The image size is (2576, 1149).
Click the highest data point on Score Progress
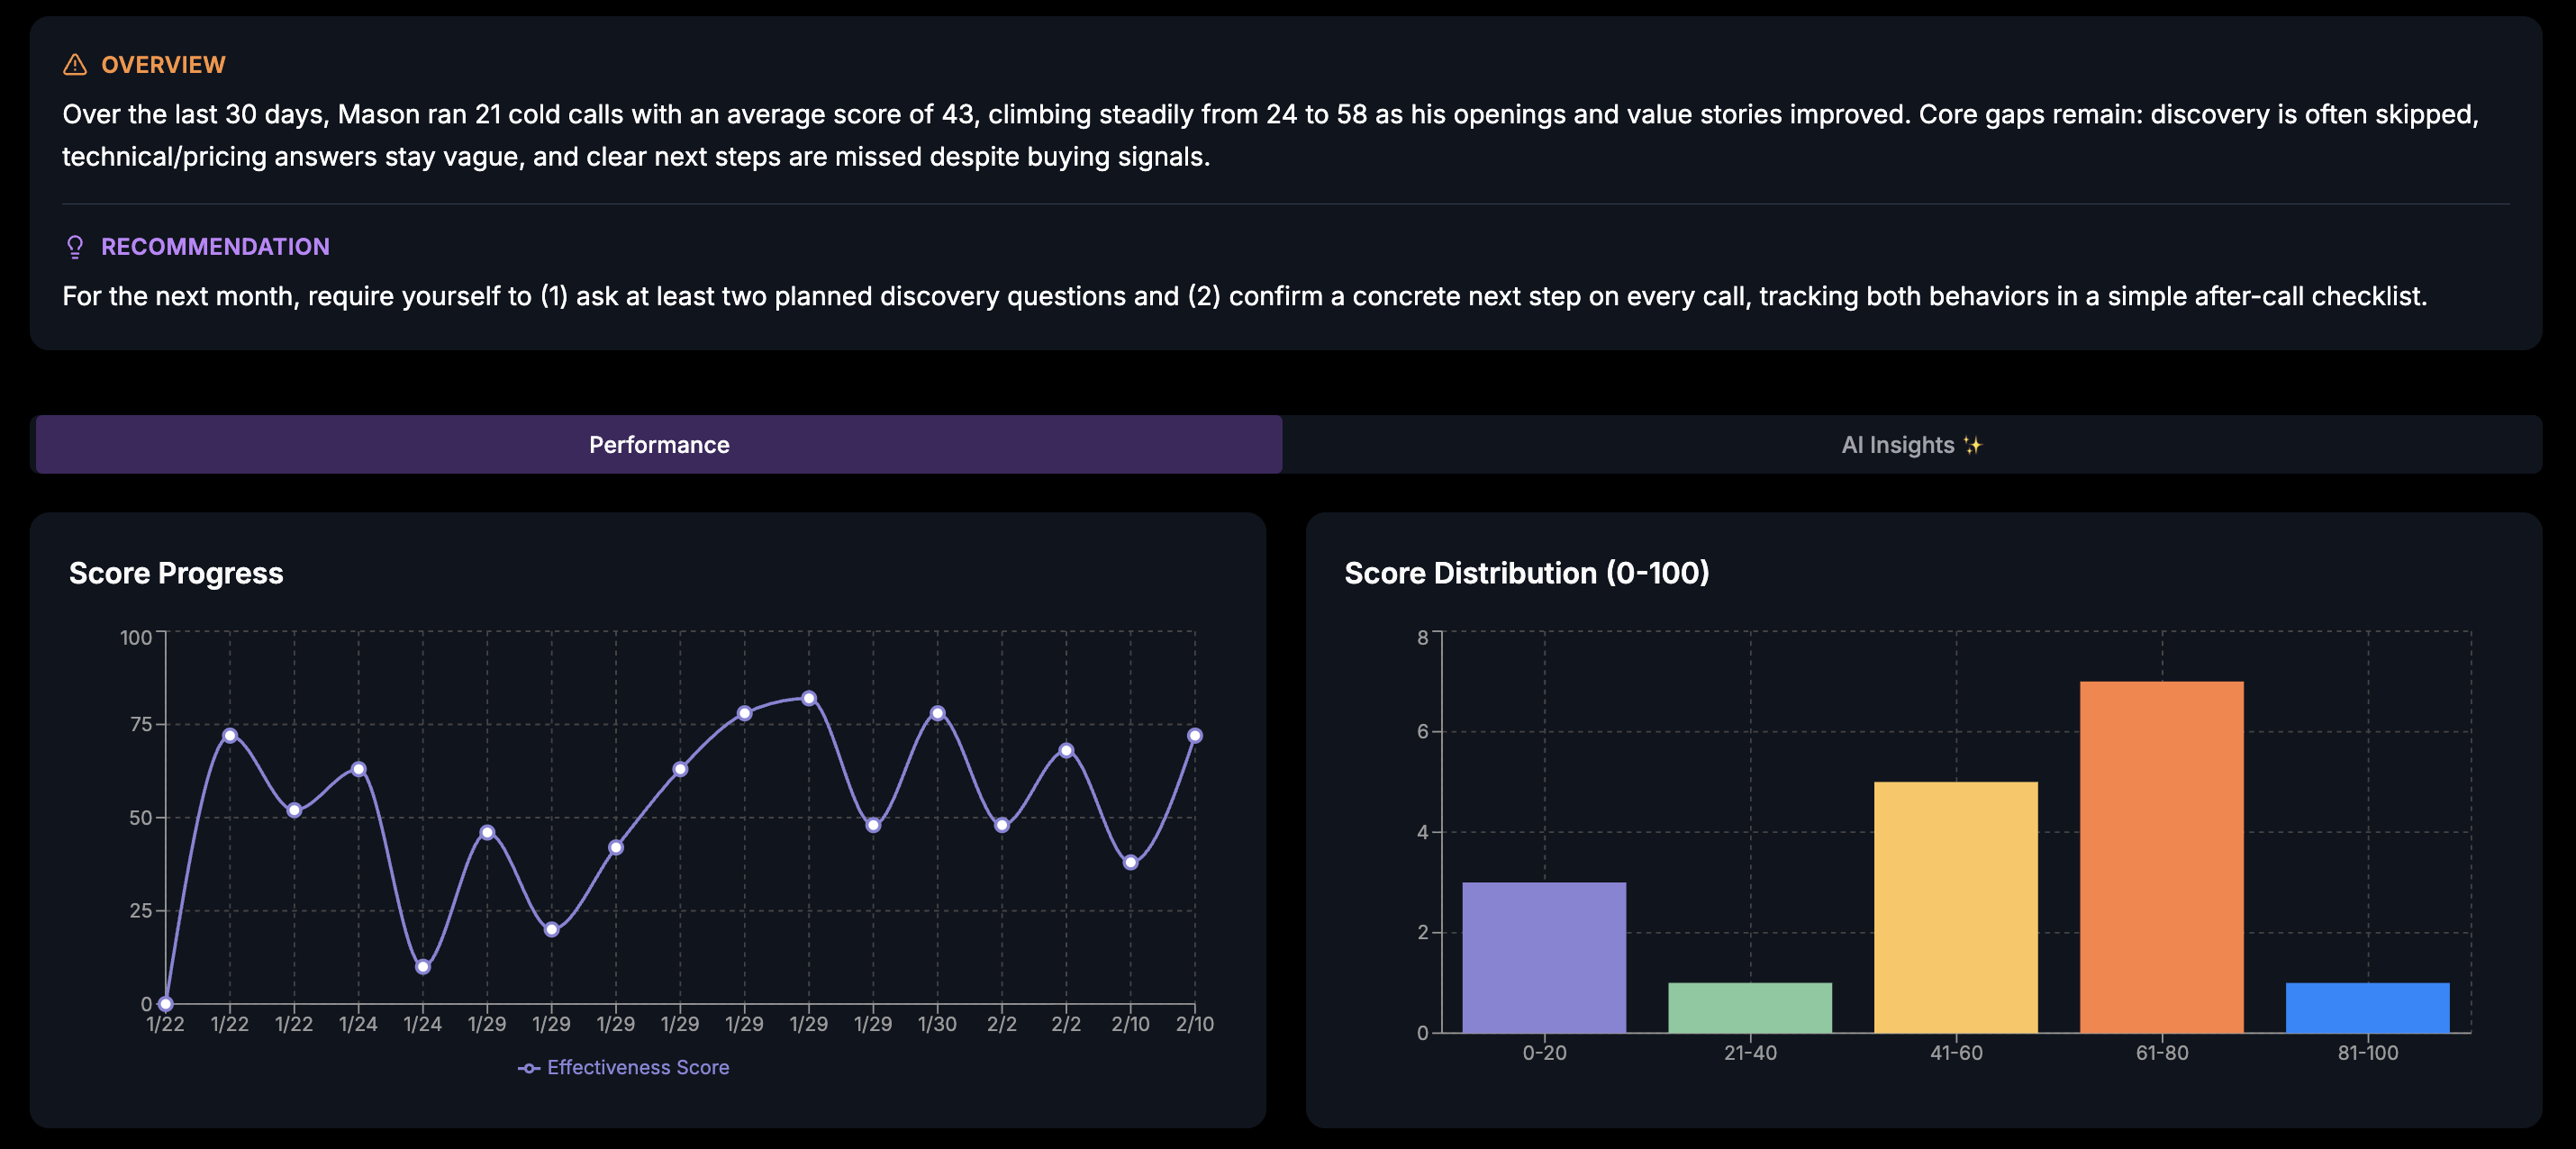tap(809, 698)
